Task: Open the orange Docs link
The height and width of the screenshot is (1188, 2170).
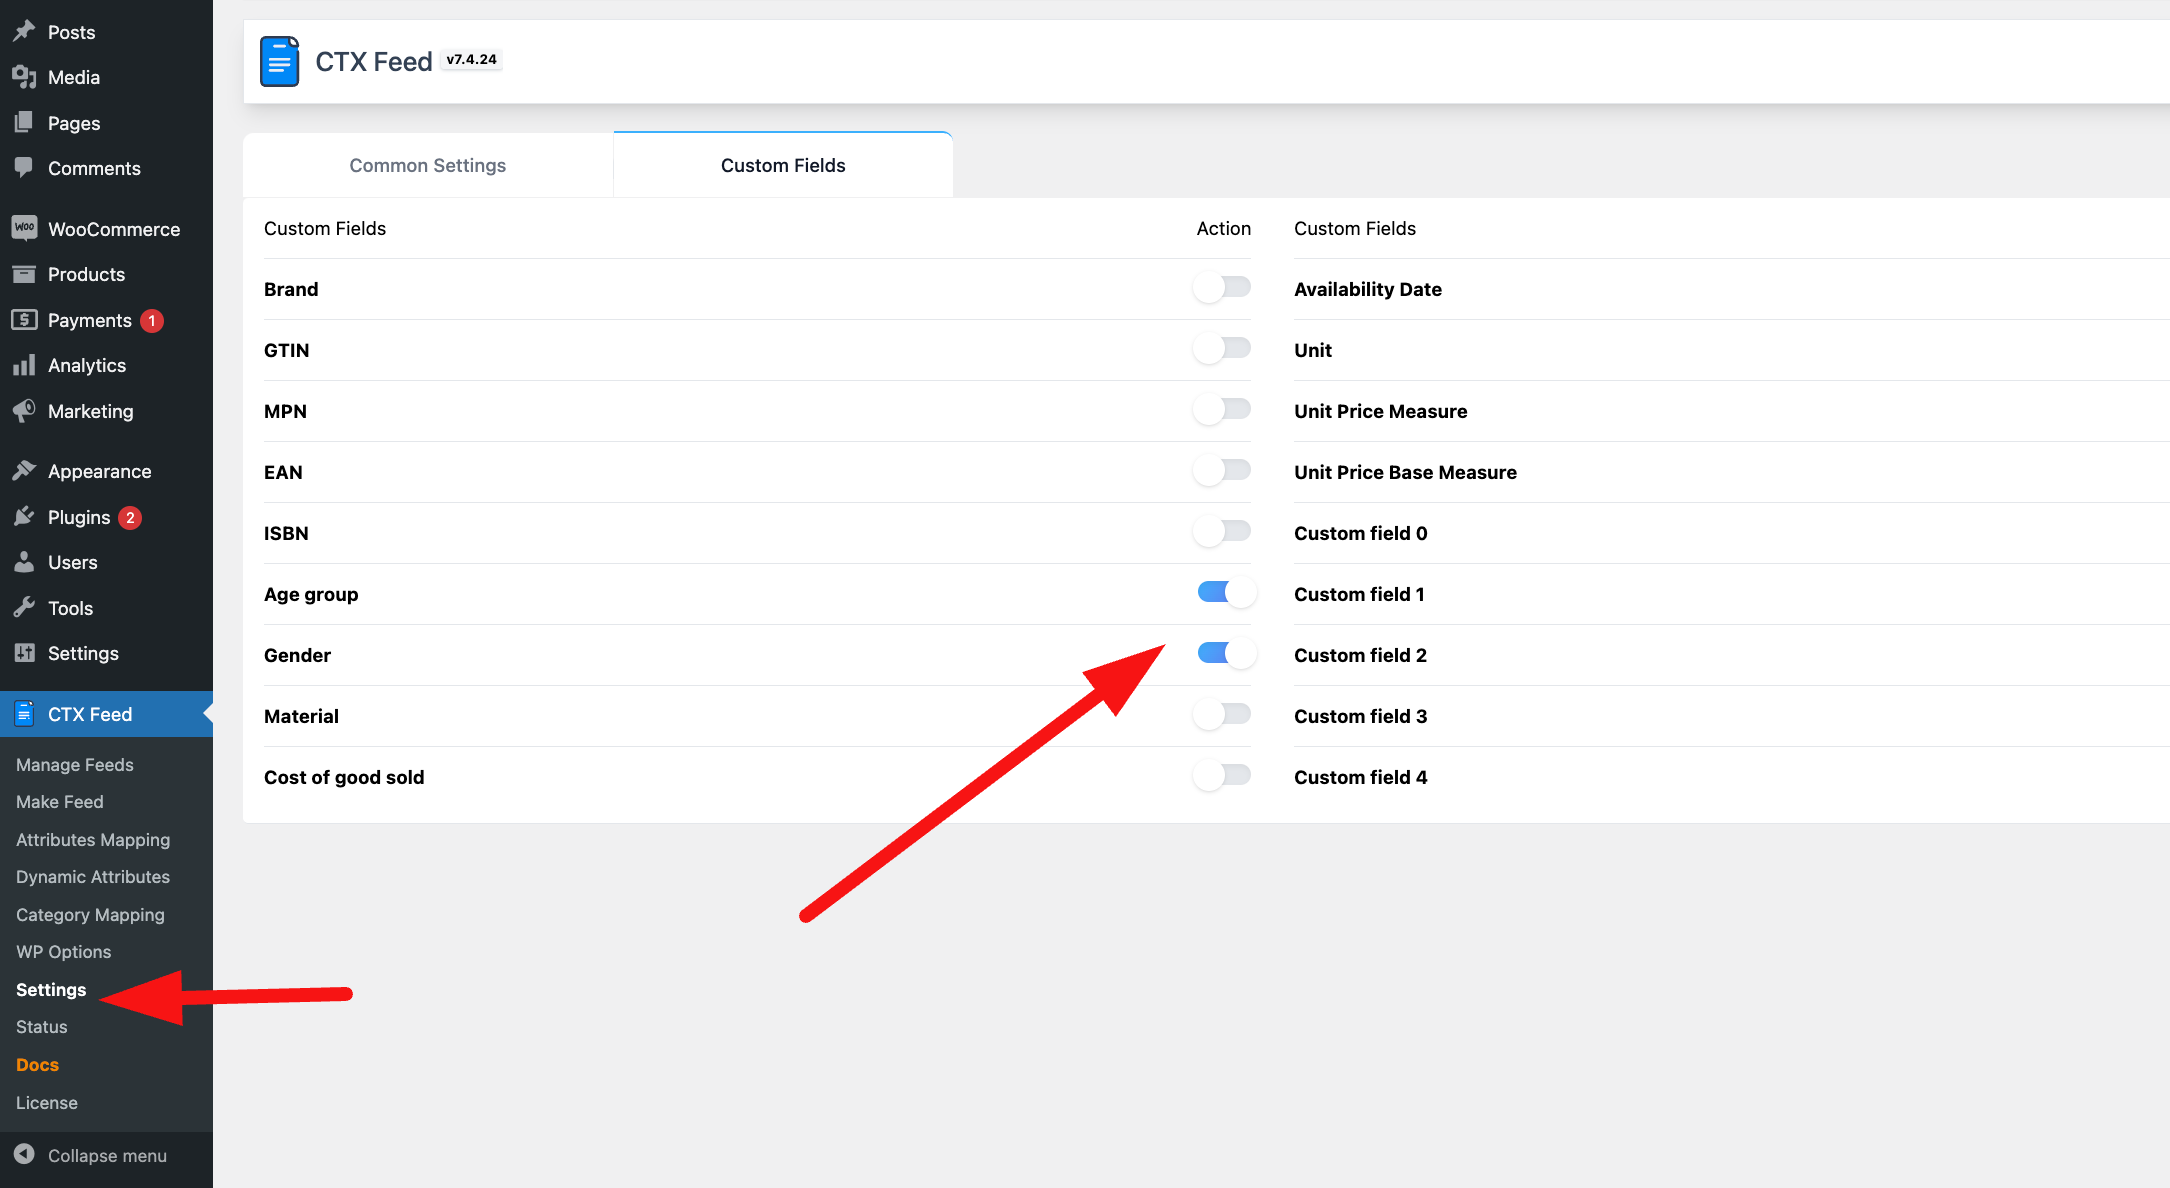Action: pos(38,1065)
